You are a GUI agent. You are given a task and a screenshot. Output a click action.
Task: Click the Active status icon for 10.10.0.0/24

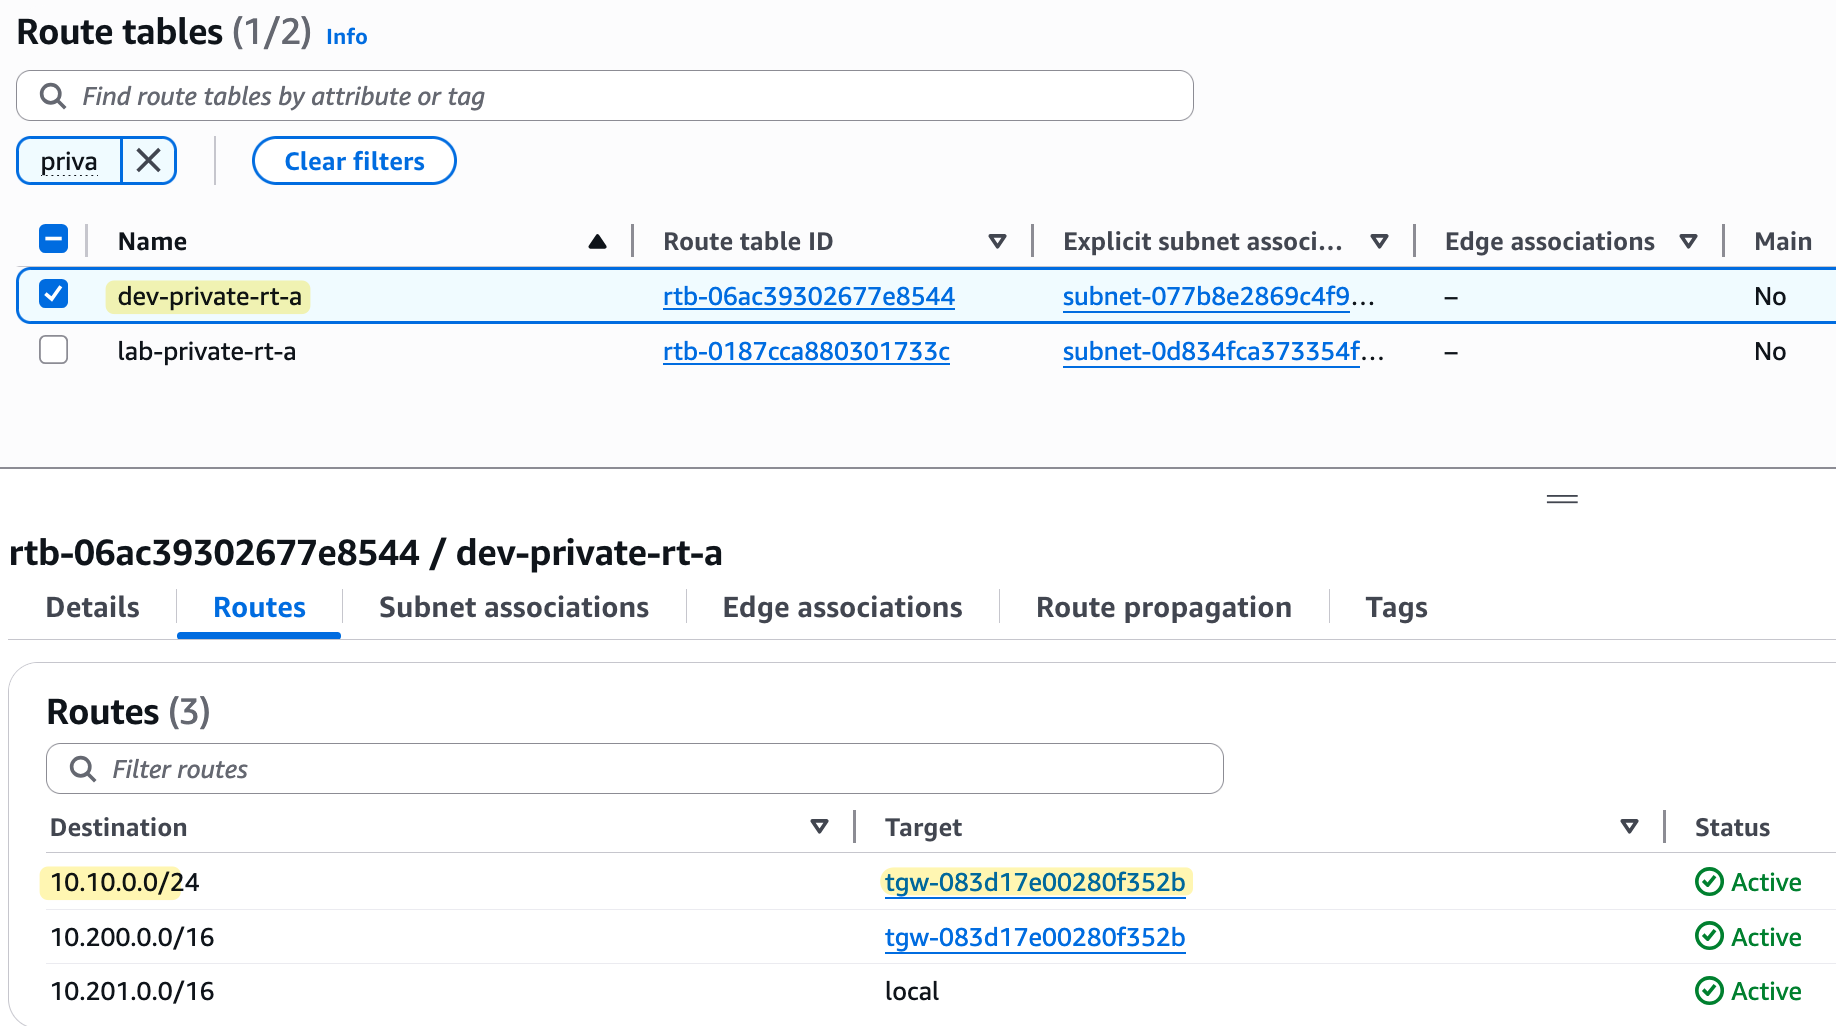click(1709, 882)
